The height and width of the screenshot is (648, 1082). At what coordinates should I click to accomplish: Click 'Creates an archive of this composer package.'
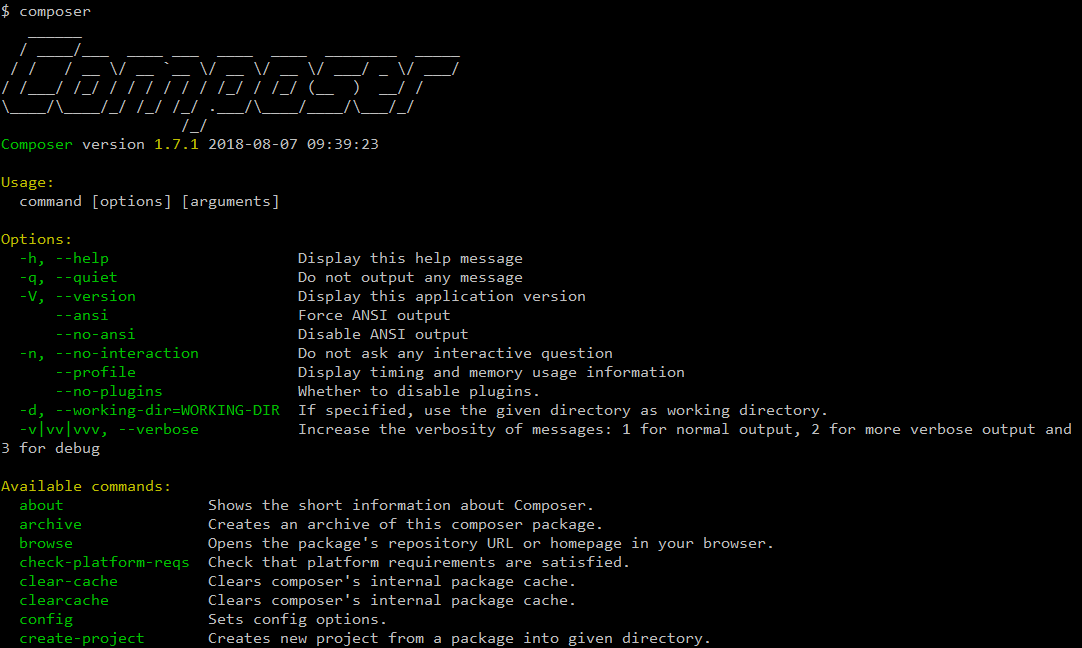click(x=406, y=524)
